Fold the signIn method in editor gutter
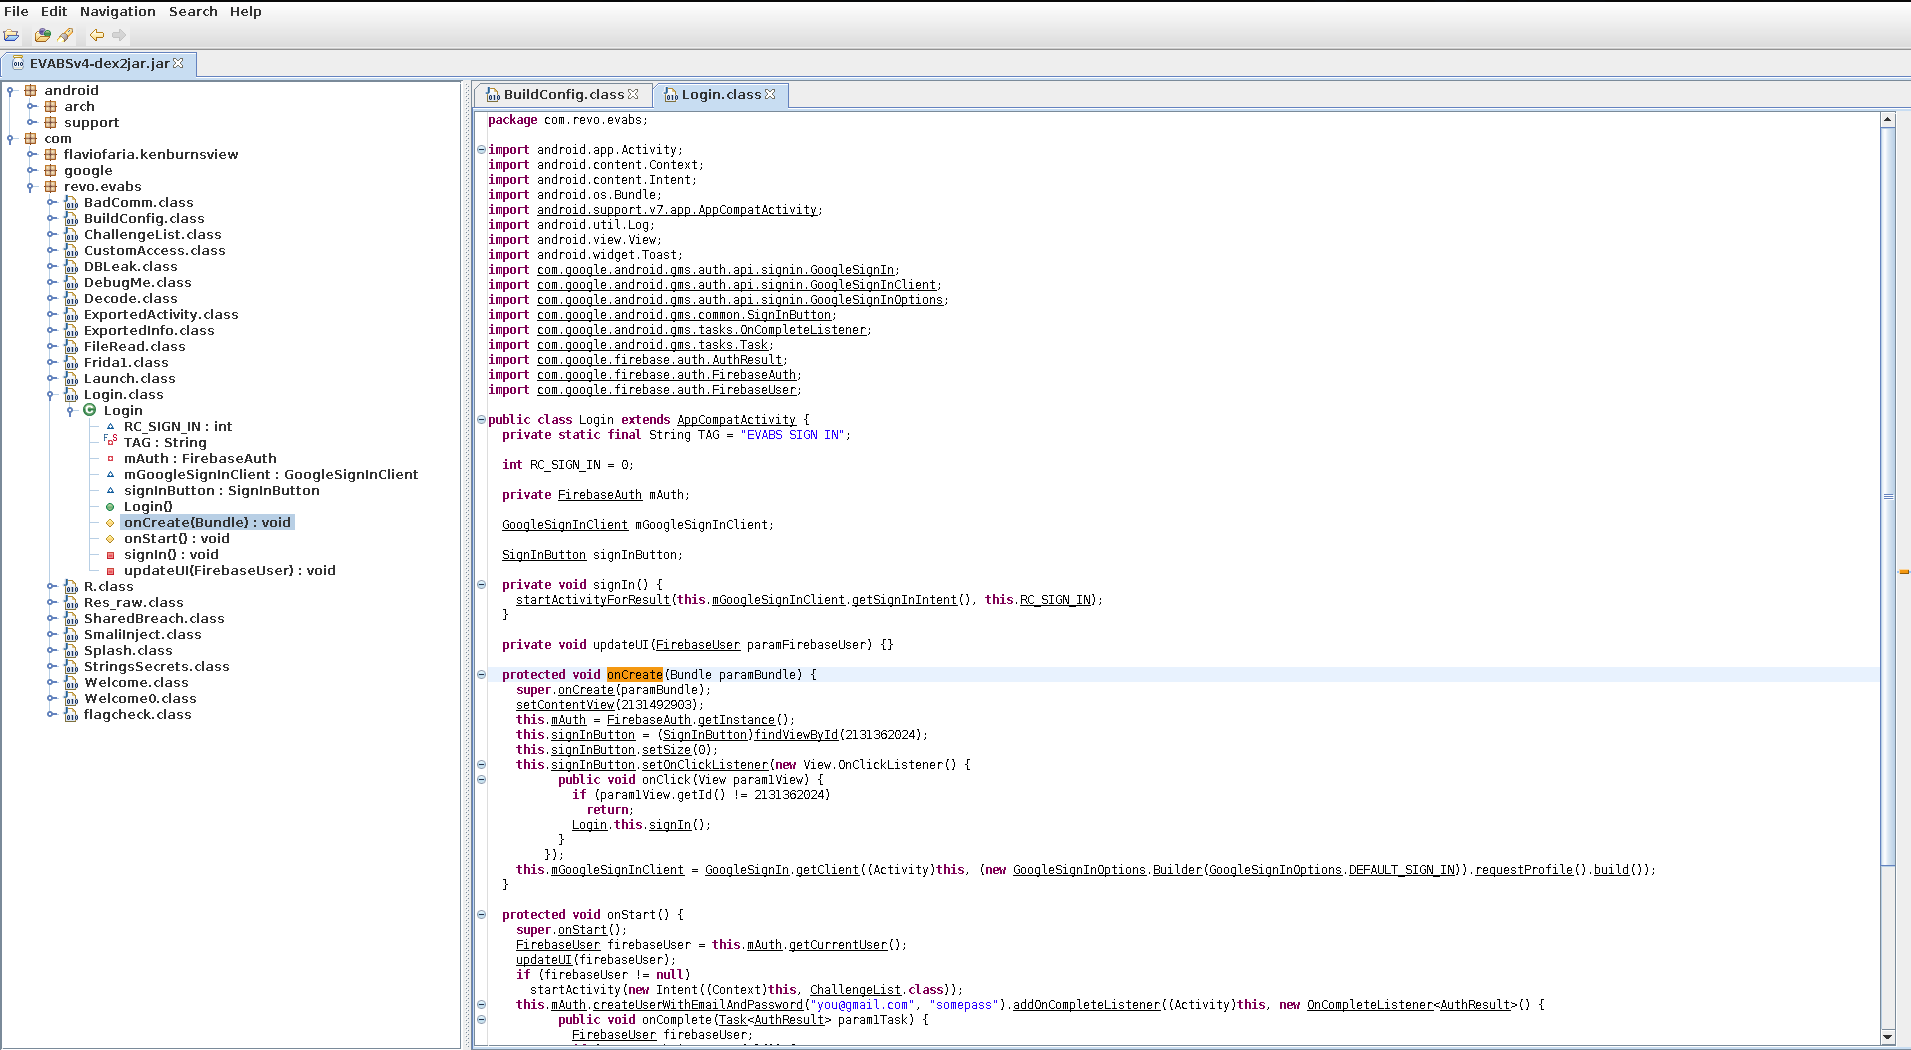The image size is (1911, 1050). tap(481, 584)
